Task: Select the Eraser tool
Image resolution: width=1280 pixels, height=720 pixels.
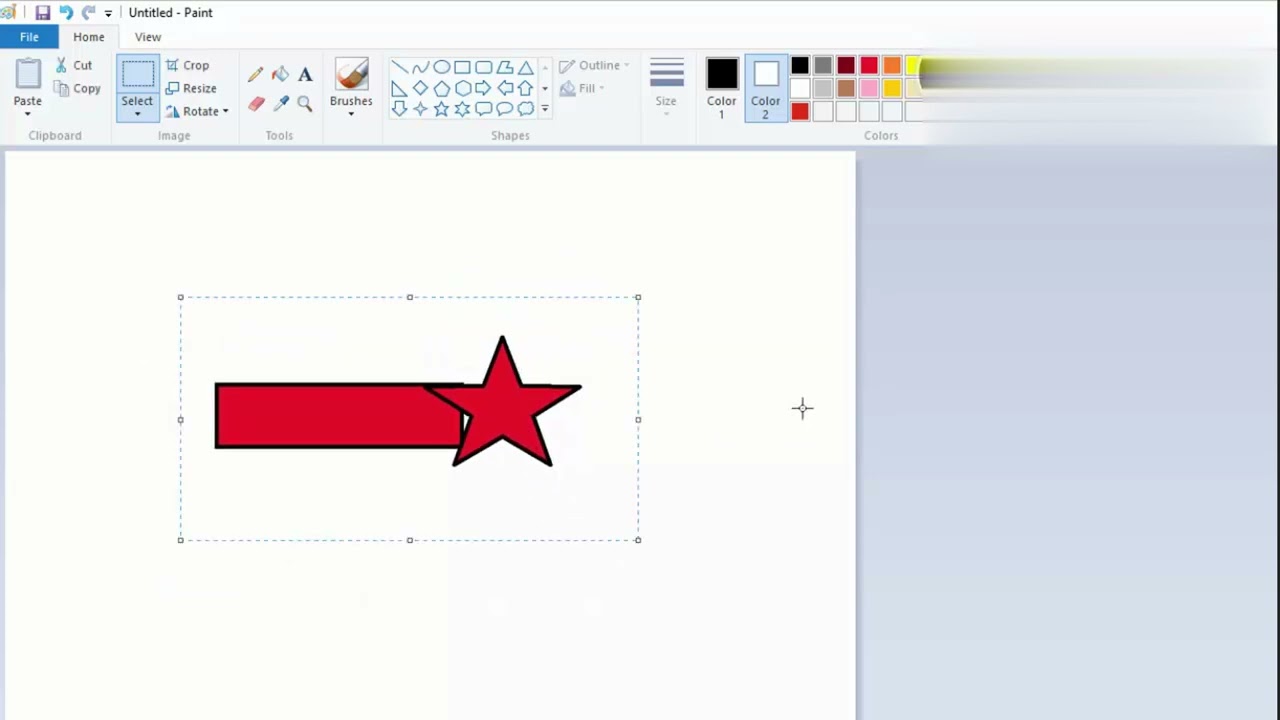Action: coord(255,103)
